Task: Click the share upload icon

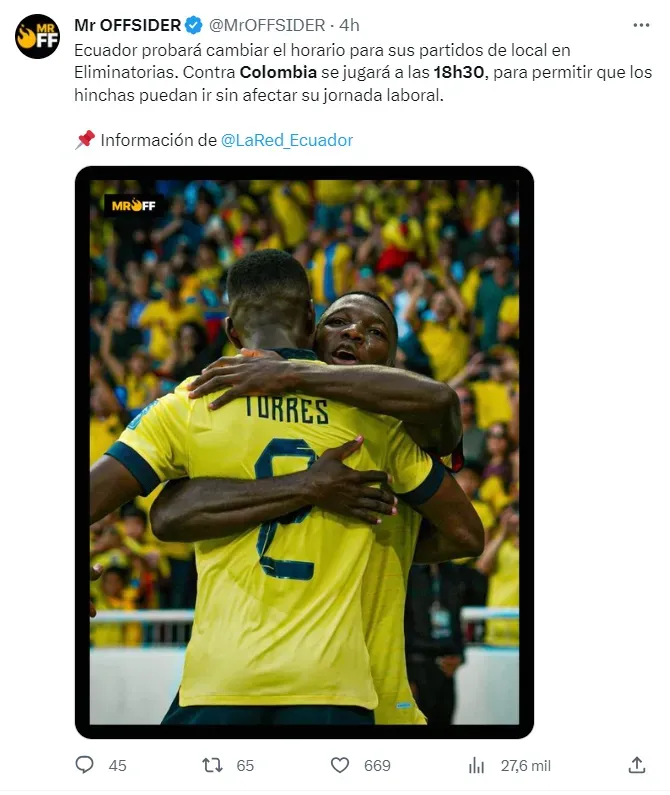Action: 637,765
